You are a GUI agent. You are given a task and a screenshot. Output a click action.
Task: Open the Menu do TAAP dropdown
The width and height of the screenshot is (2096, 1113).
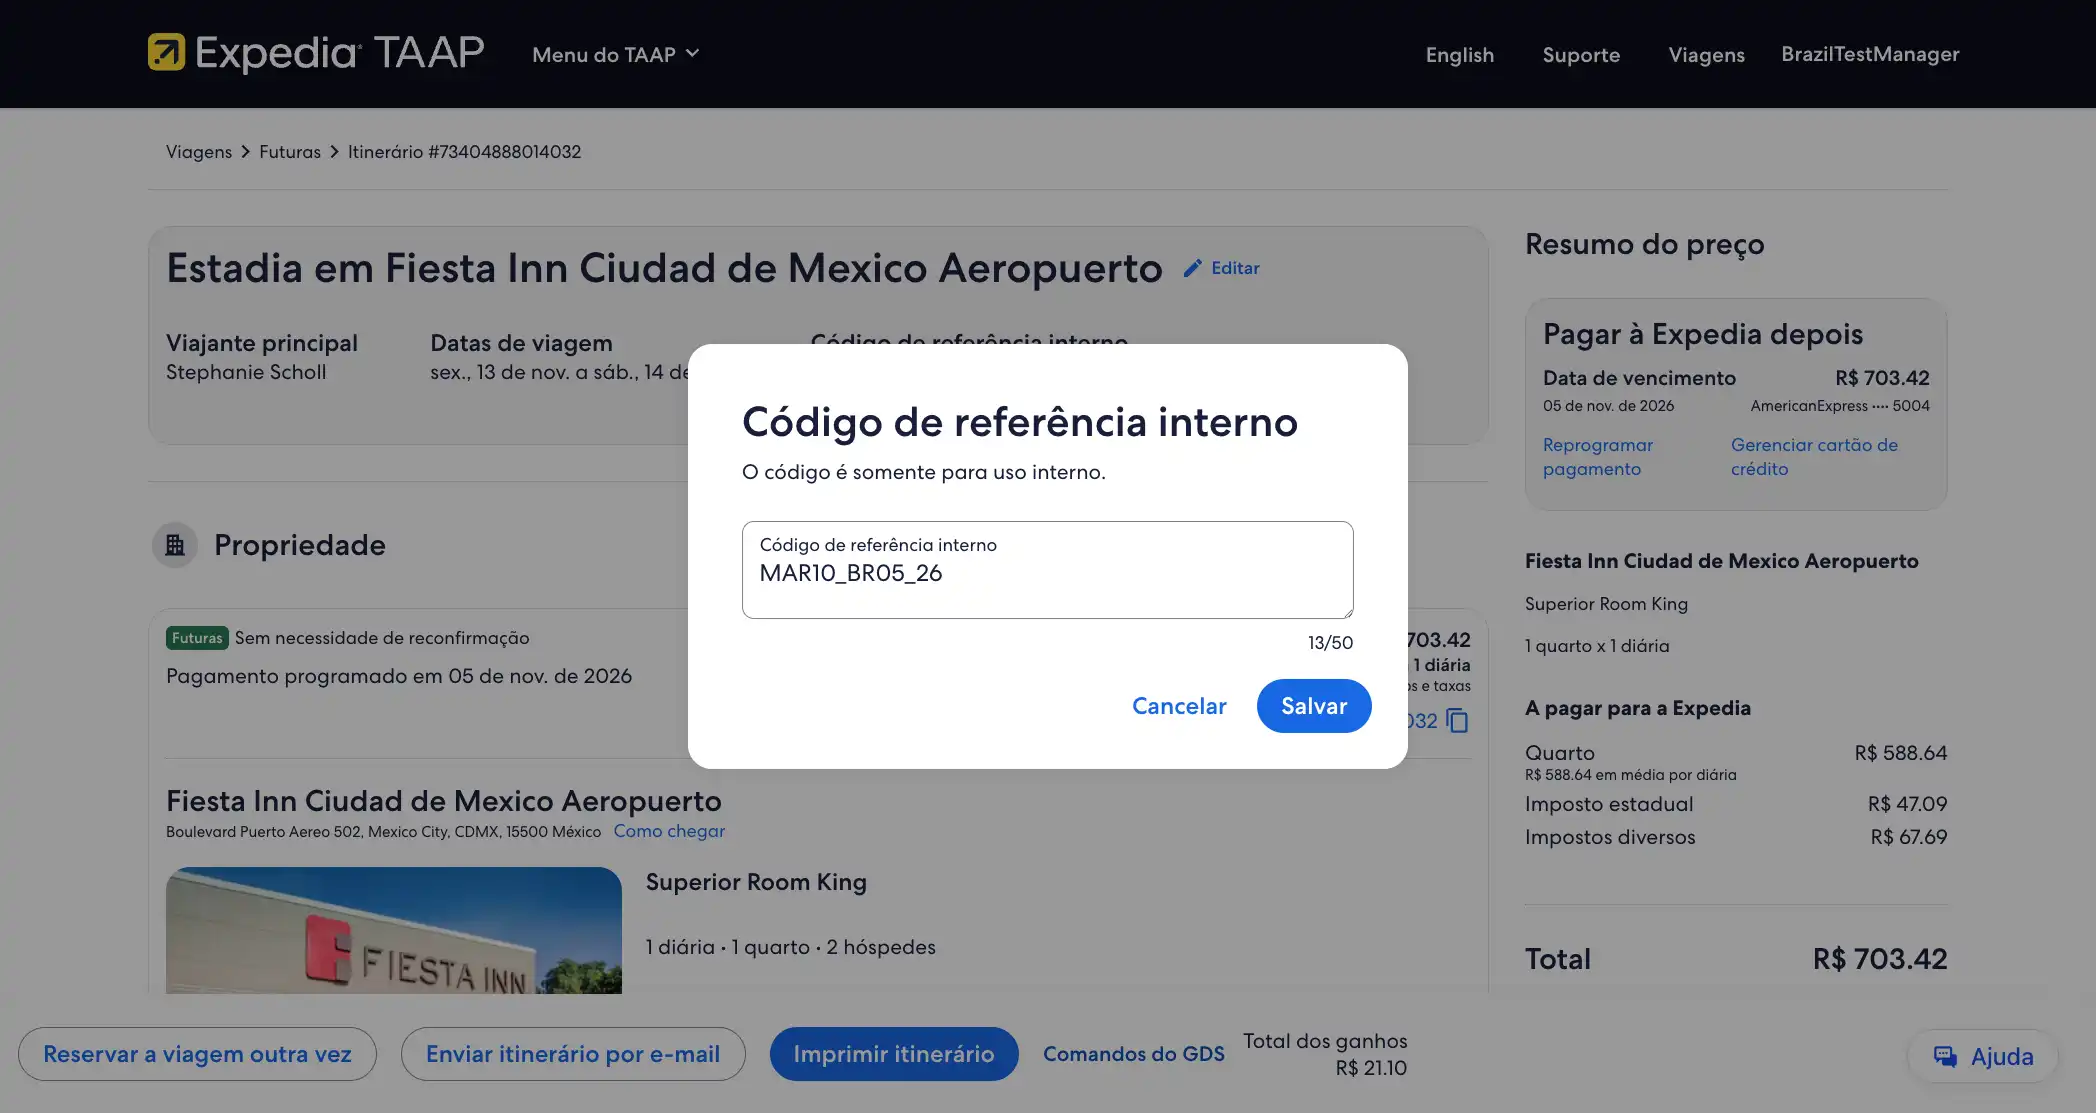[615, 54]
